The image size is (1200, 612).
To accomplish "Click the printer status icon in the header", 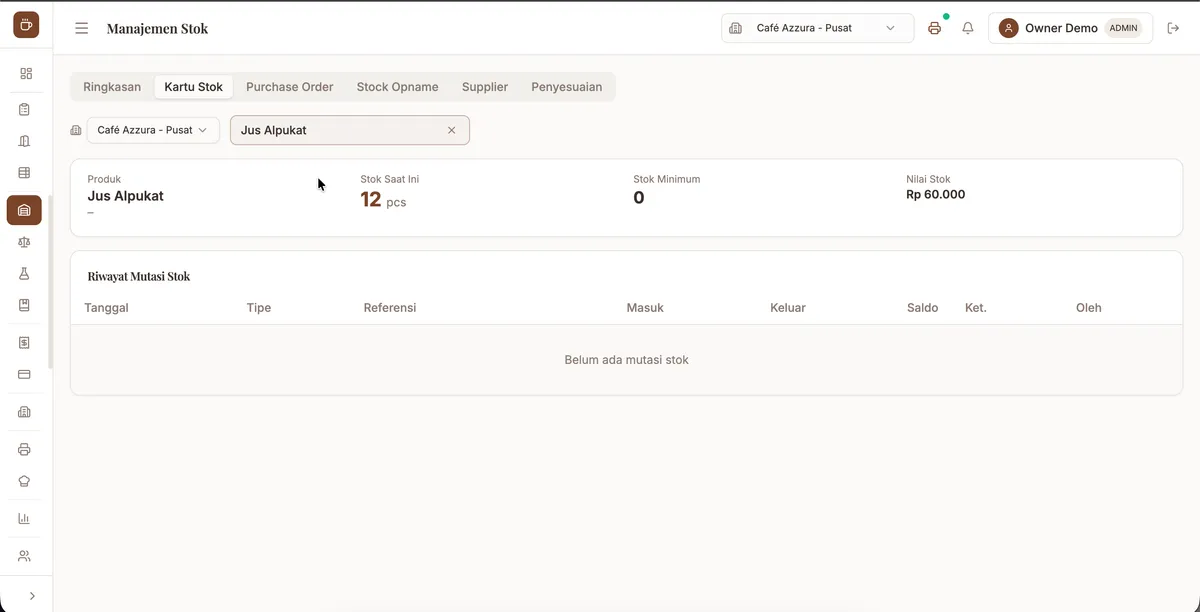I will coord(934,28).
